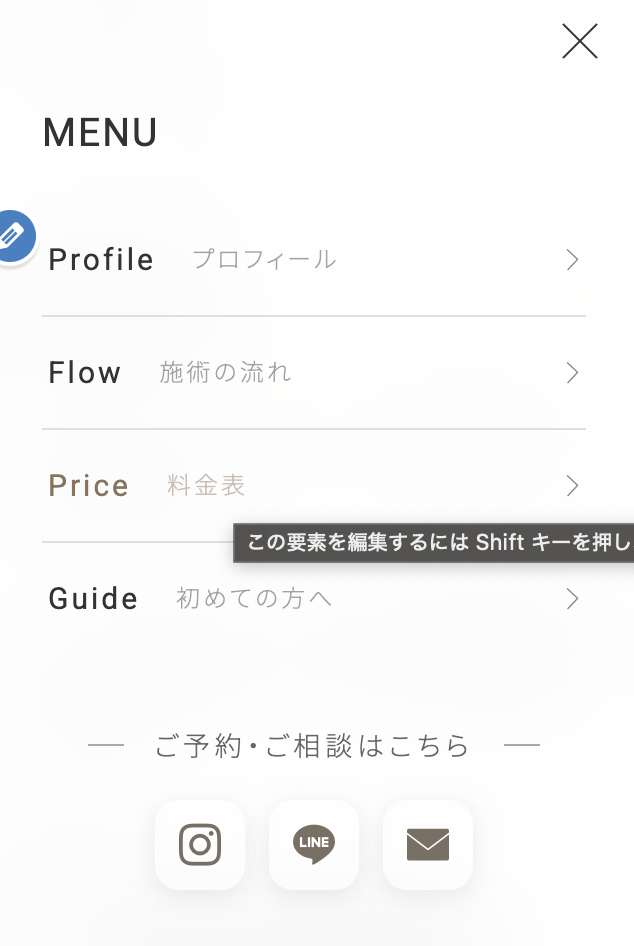Image resolution: width=634 pixels, height=946 pixels.
Task: Click the arrow chevron beside Price
Action: pyautogui.click(x=572, y=486)
